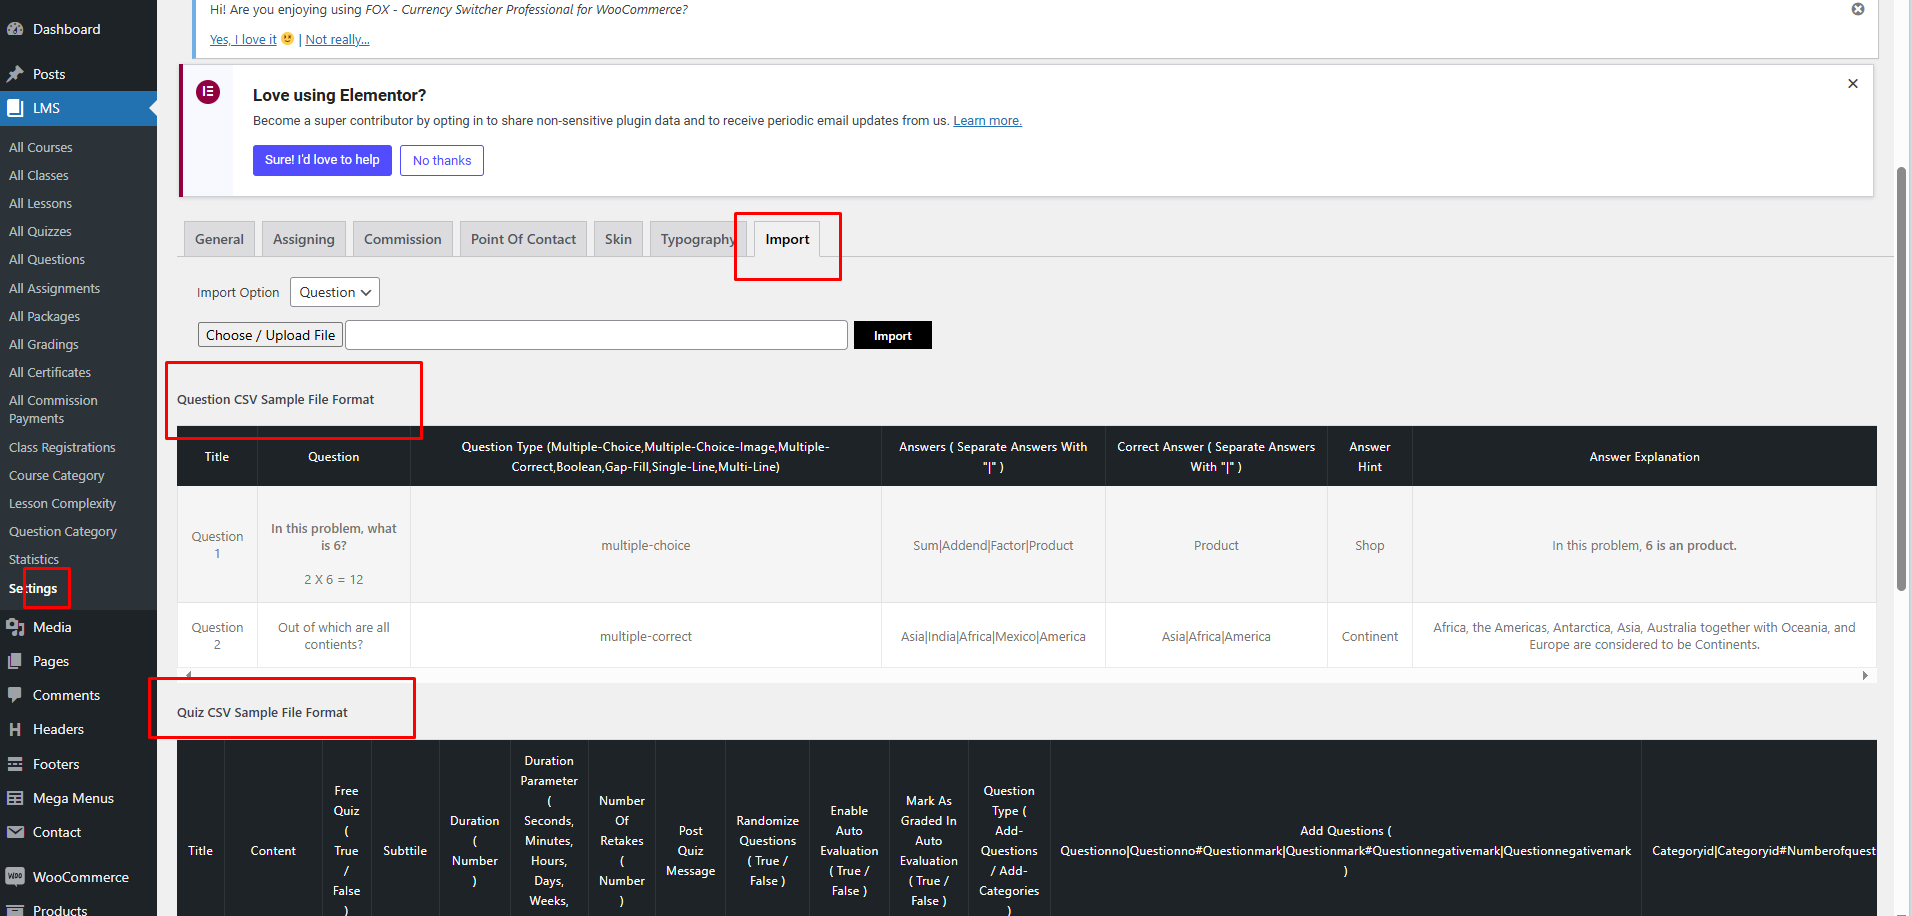Click the WooCommerce logo icon
This screenshot has width=1912, height=916.
[x=15, y=877]
